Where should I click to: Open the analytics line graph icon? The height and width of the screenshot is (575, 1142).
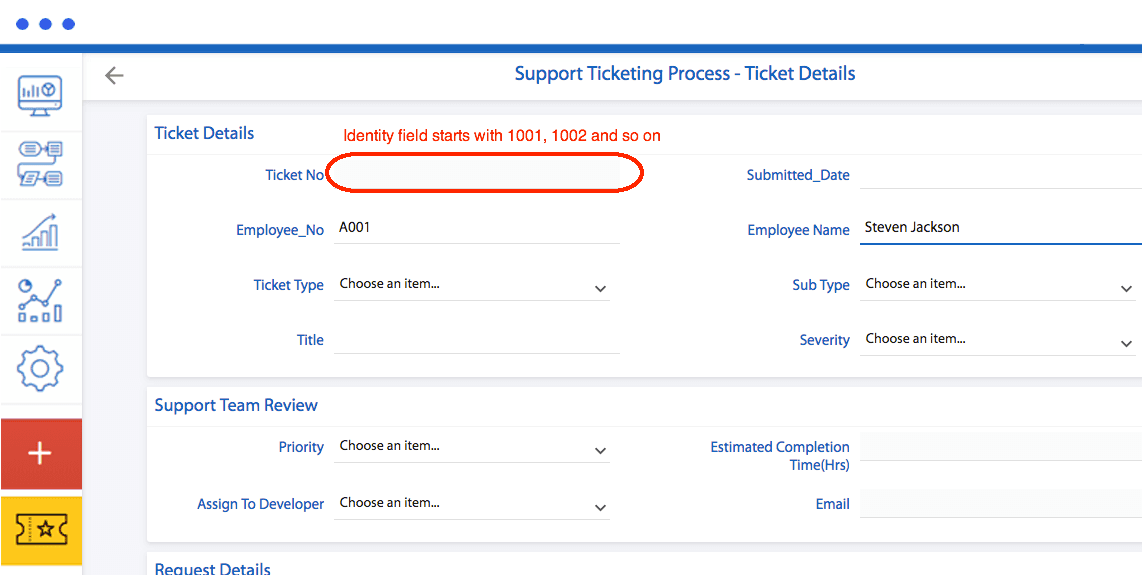click(40, 300)
